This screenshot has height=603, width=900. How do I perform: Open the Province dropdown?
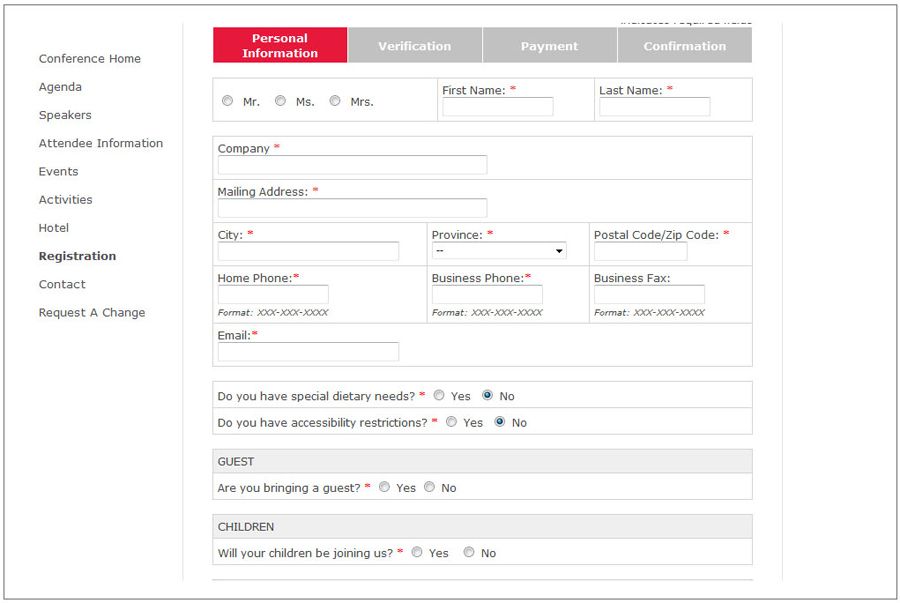point(499,251)
